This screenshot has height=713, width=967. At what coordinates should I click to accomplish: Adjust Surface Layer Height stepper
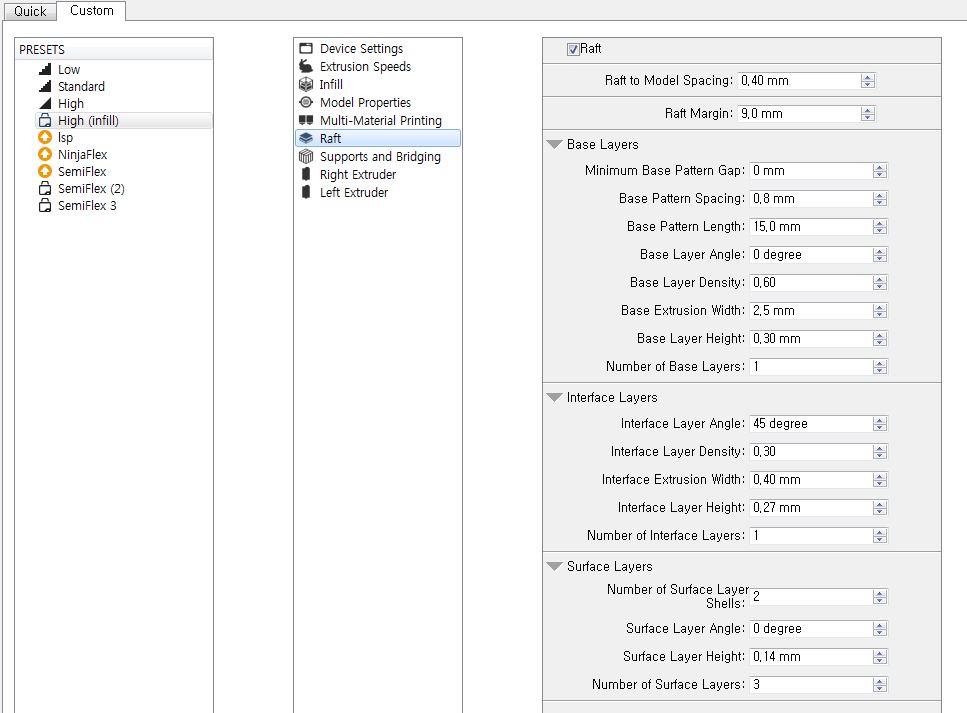(880, 657)
